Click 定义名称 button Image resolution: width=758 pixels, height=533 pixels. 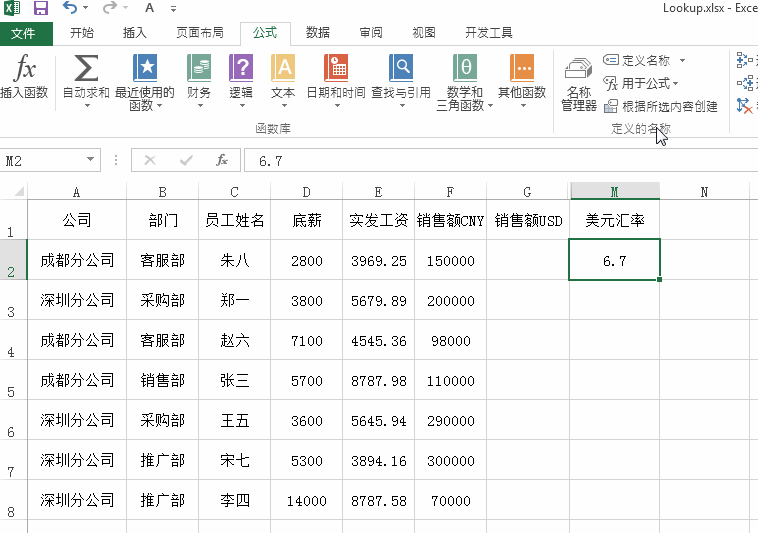point(636,60)
